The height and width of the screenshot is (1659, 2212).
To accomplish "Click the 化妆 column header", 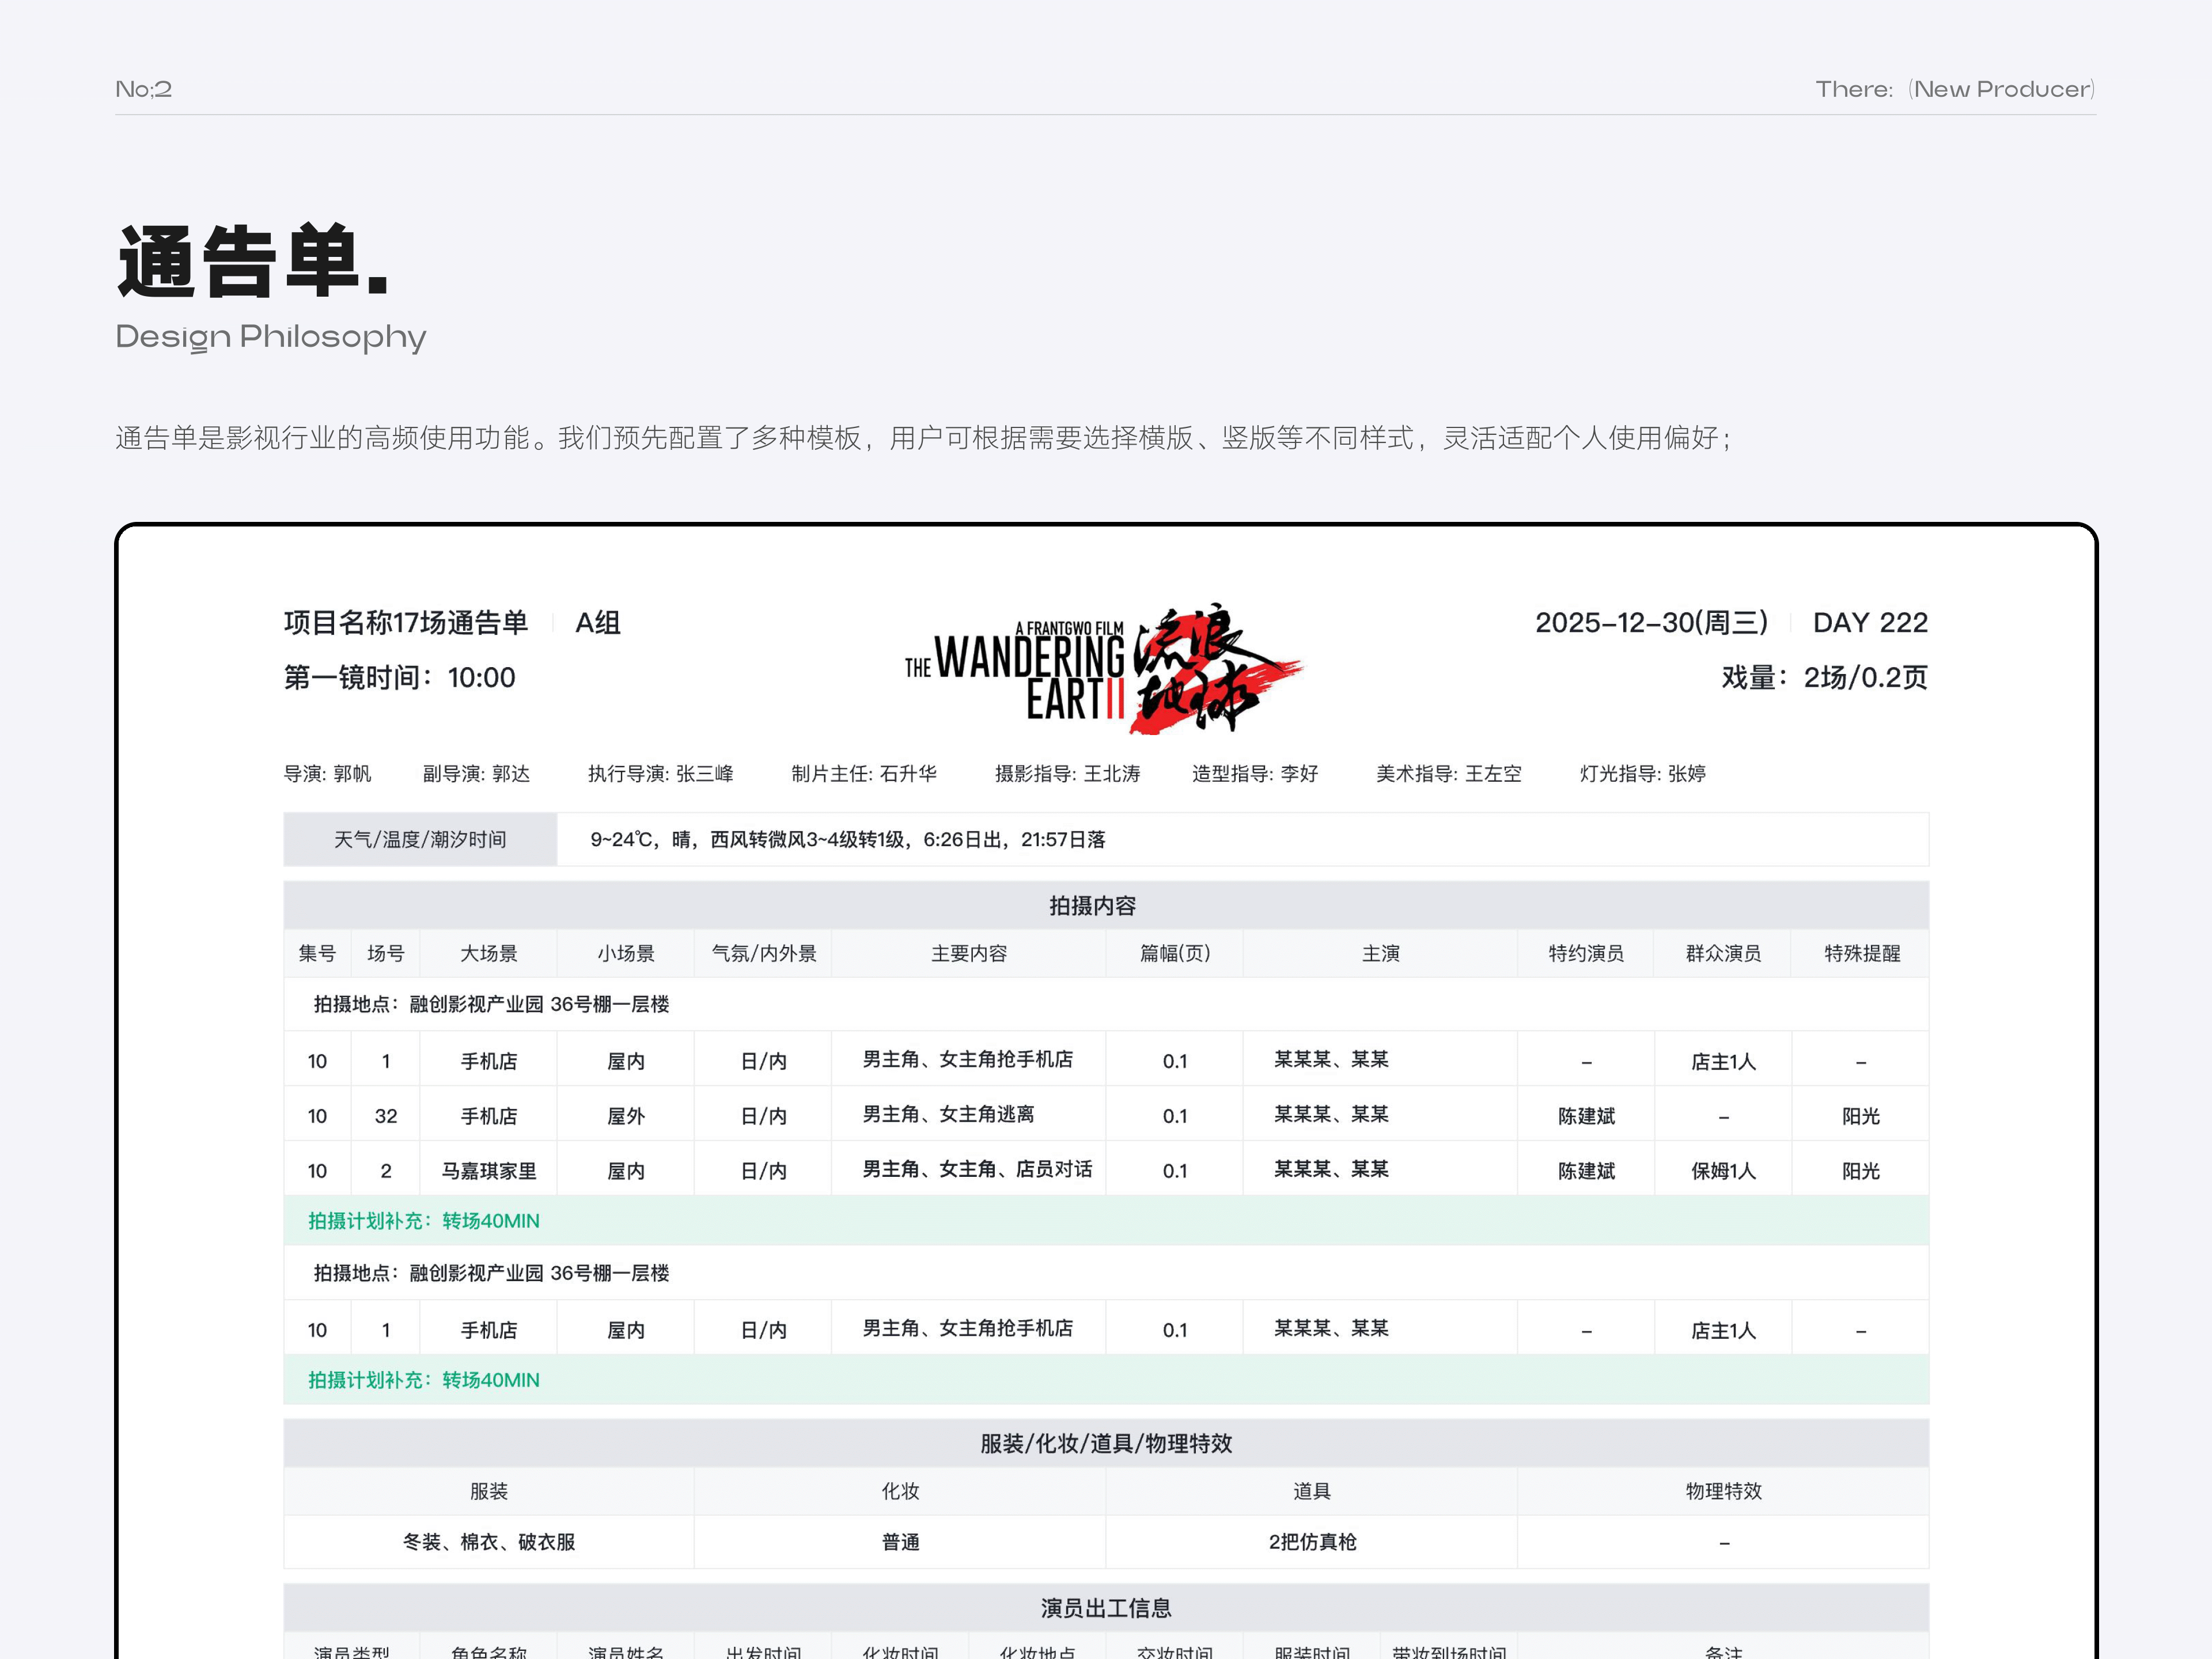I will (900, 1492).
